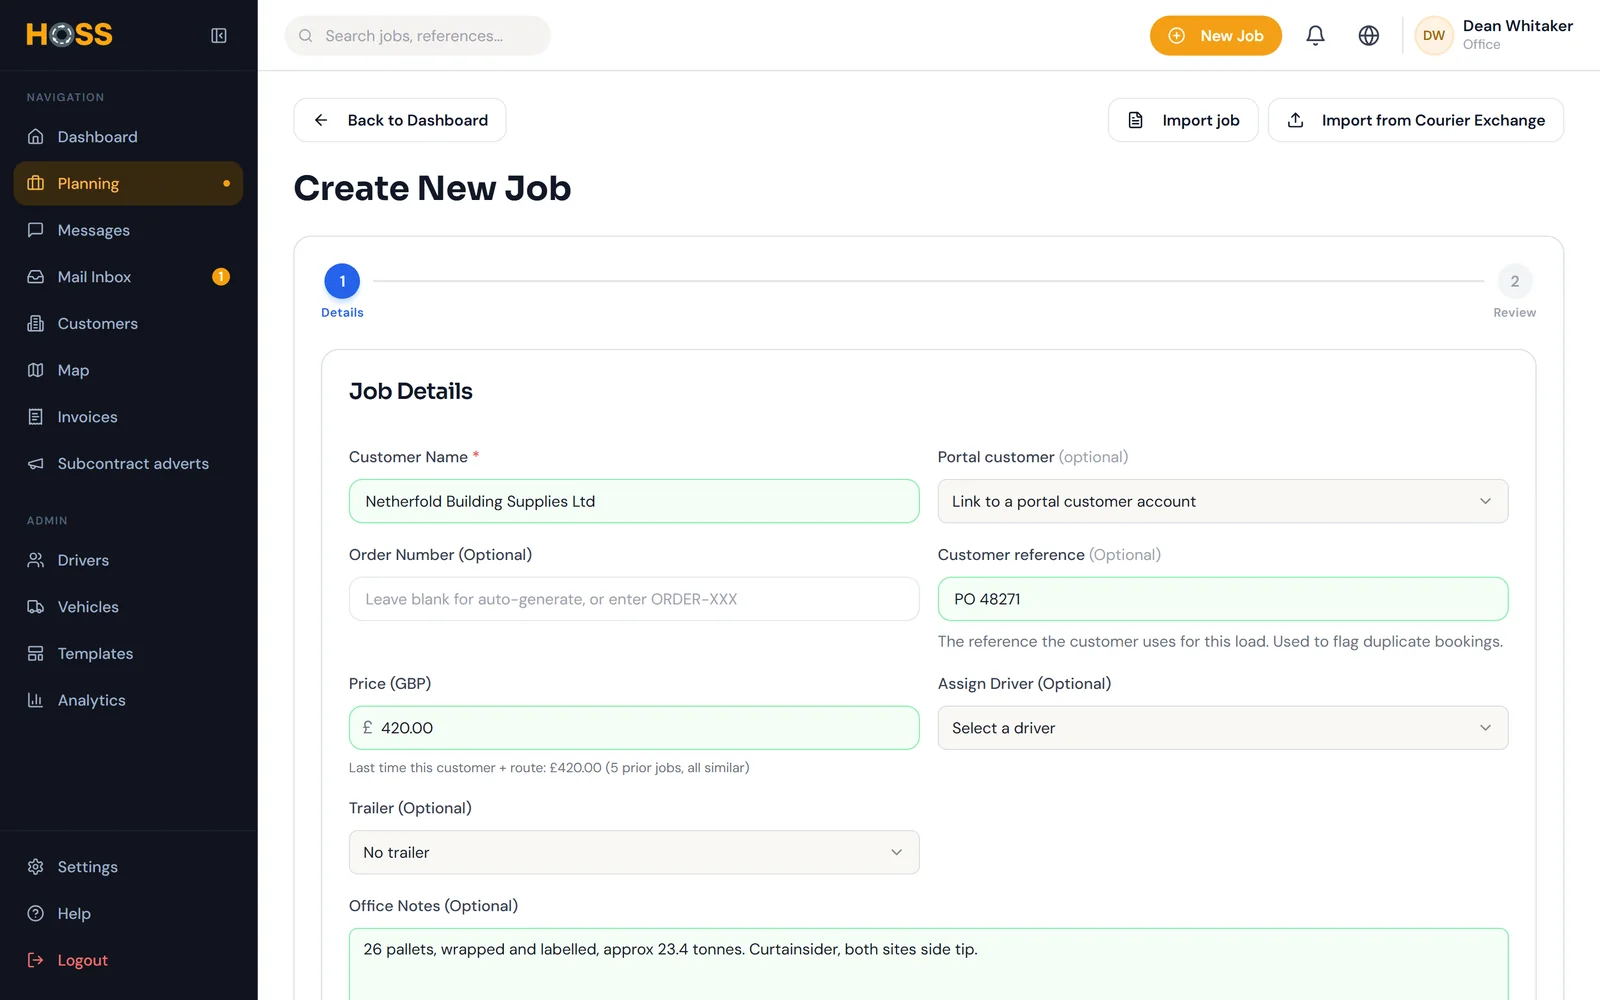Open the Select a driver dropdown
Image resolution: width=1600 pixels, height=1000 pixels.
(1223, 728)
